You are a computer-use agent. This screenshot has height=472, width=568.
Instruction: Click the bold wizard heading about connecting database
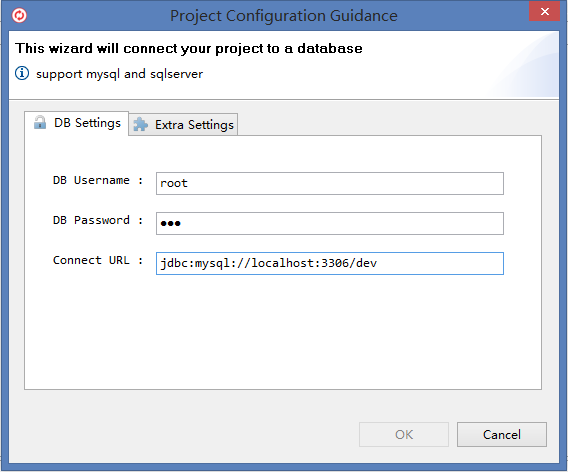(189, 49)
